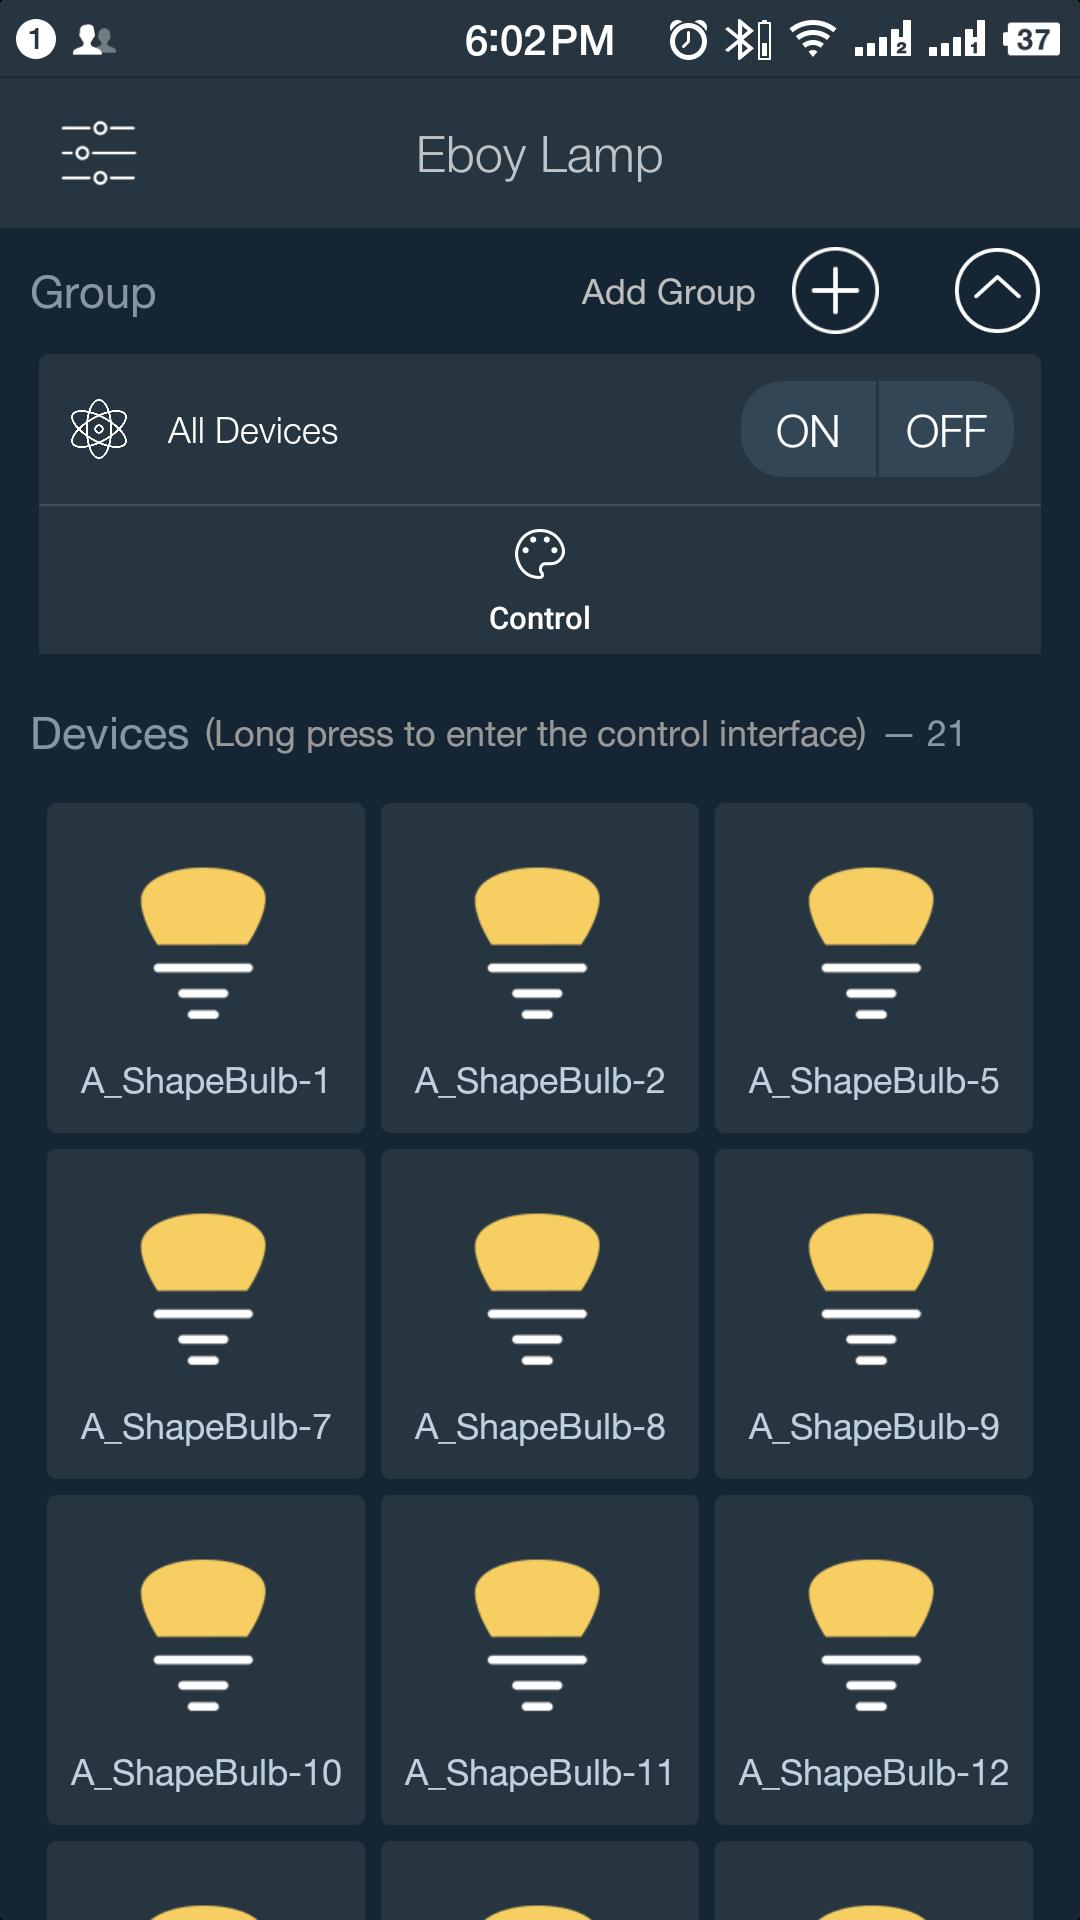The height and width of the screenshot is (1920, 1080).
Task: Tap the All Devices atom icon
Action: point(99,430)
